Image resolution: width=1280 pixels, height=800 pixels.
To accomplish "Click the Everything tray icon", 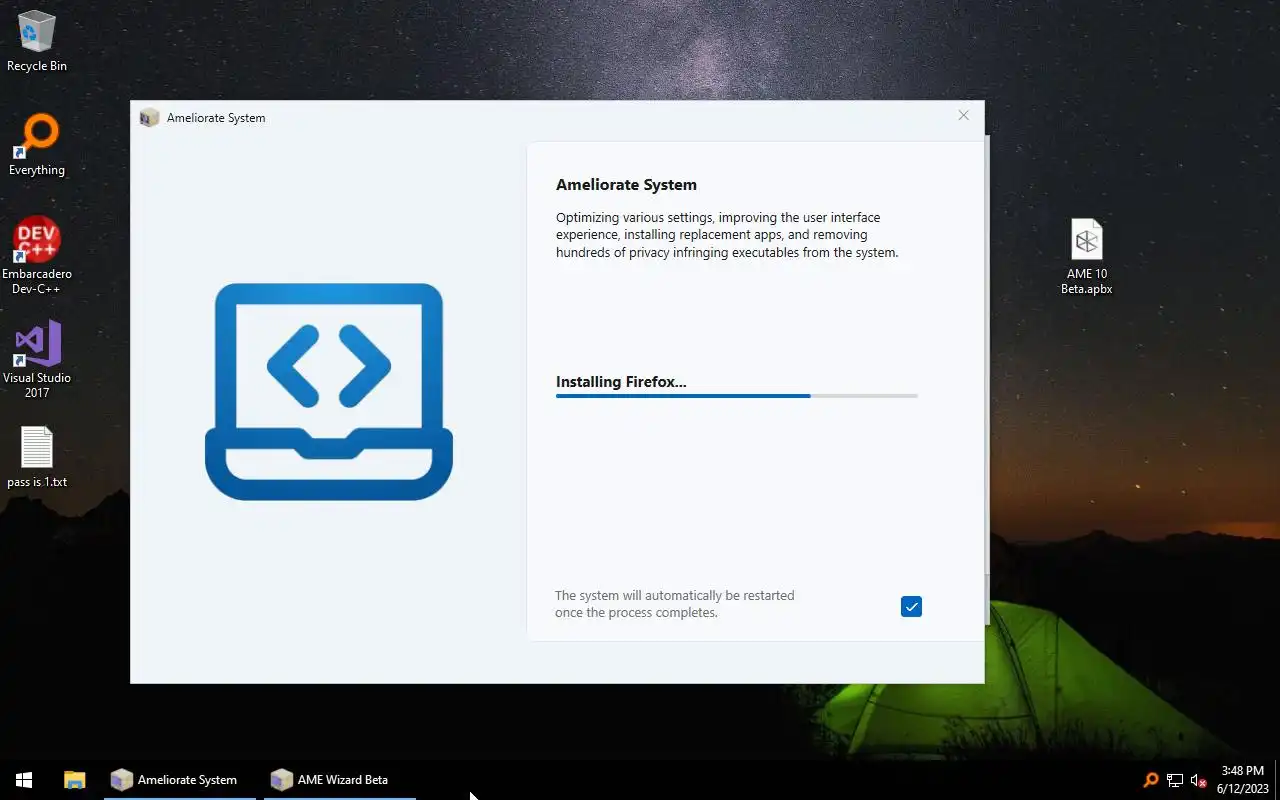I will [x=1150, y=780].
